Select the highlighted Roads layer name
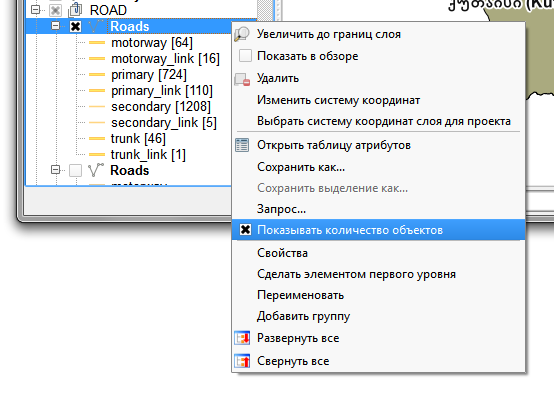Viewport: 554px width, 403px height. pyautogui.click(x=130, y=26)
